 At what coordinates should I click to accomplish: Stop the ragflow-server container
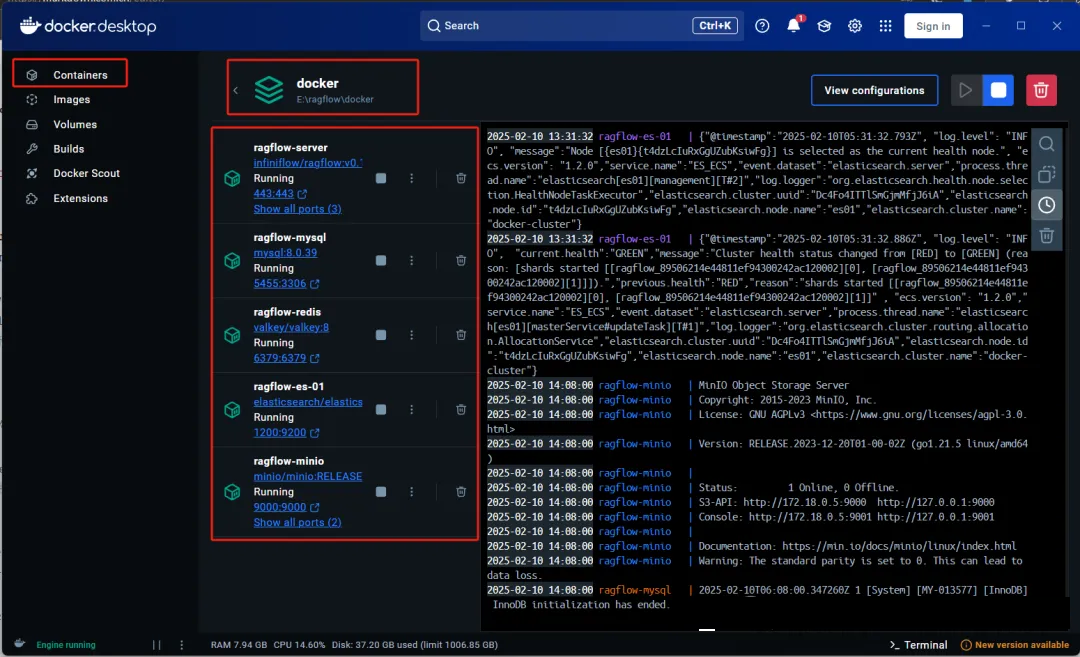coord(381,178)
